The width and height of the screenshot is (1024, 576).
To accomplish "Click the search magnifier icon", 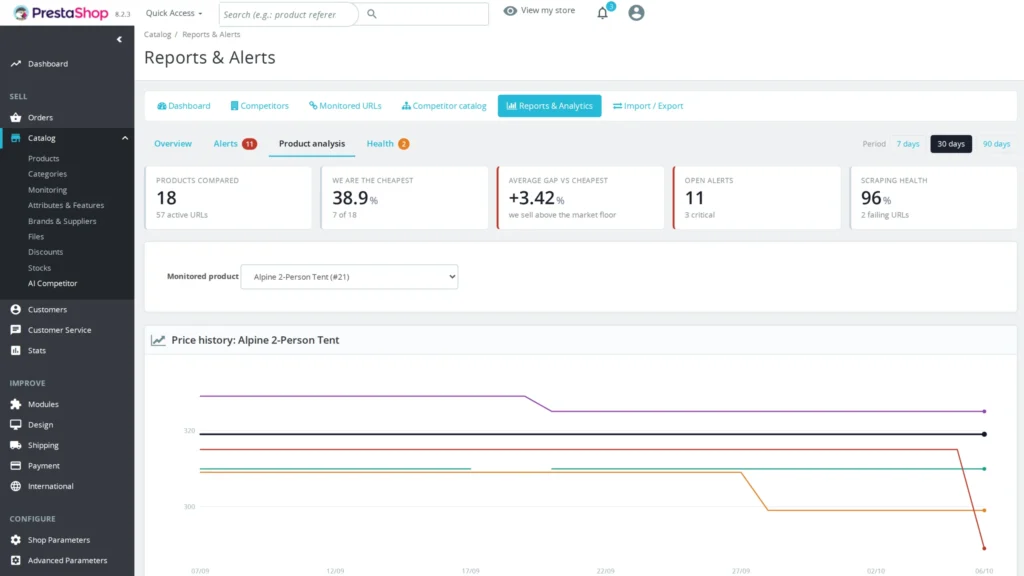I will [x=372, y=14].
